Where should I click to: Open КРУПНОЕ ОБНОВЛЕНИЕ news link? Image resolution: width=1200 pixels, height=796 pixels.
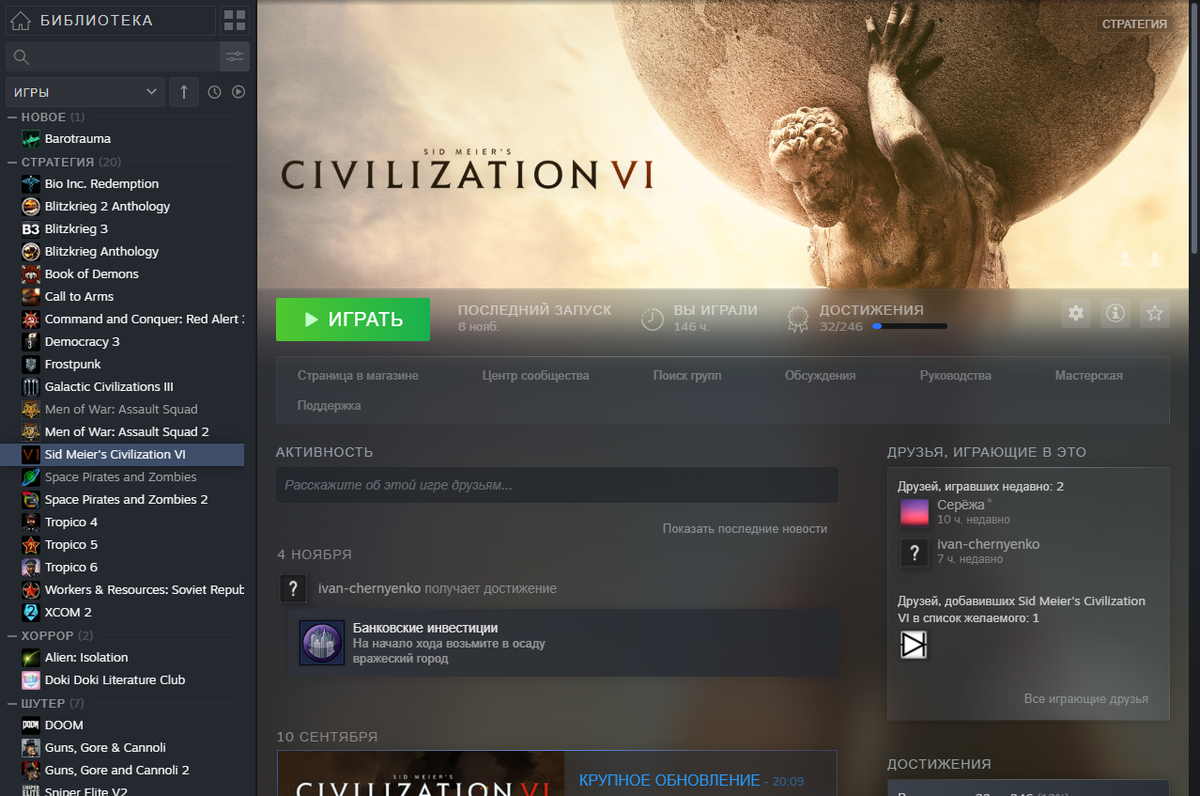[x=668, y=780]
